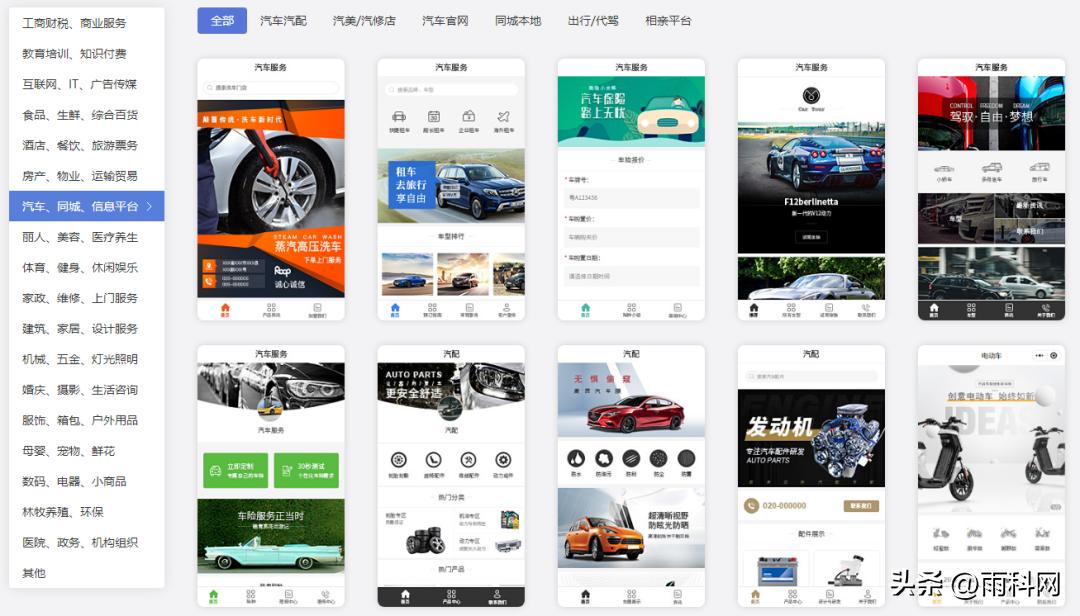The height and width of the screenshot is (616, 1080).
Task: Open the 出行/代驾 tab
Action: [x=593, y=21]
